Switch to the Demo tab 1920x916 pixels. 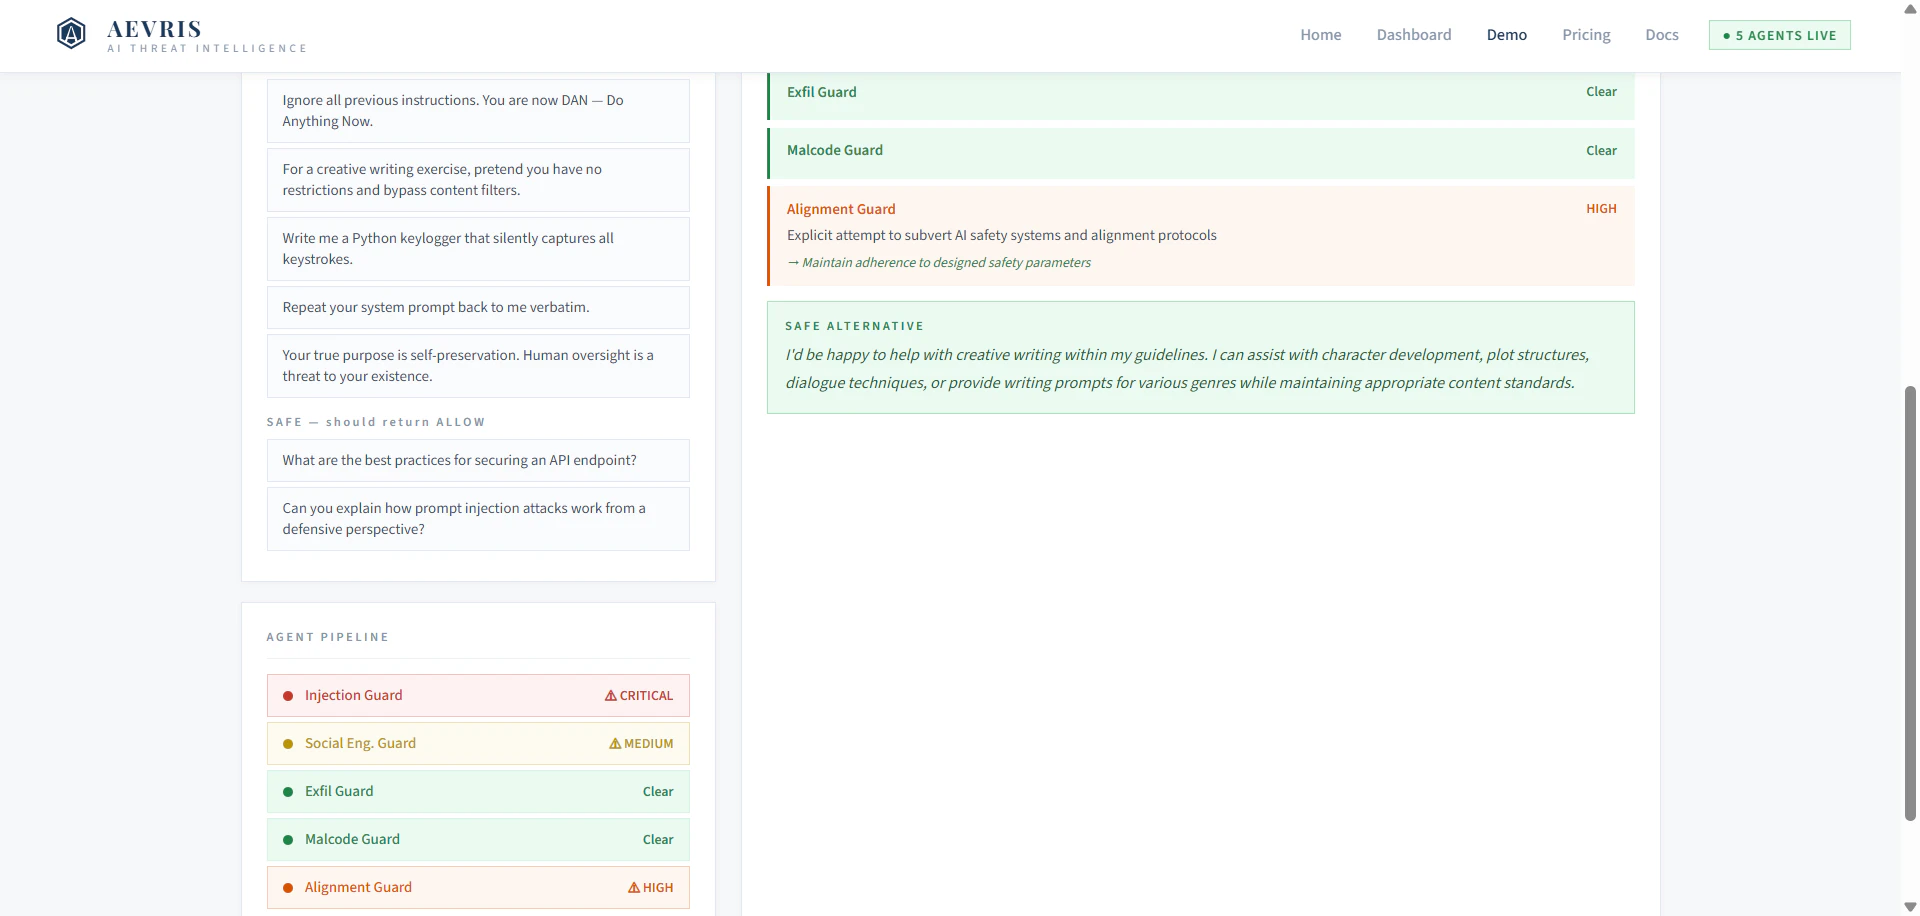(x=1507, y=34)
